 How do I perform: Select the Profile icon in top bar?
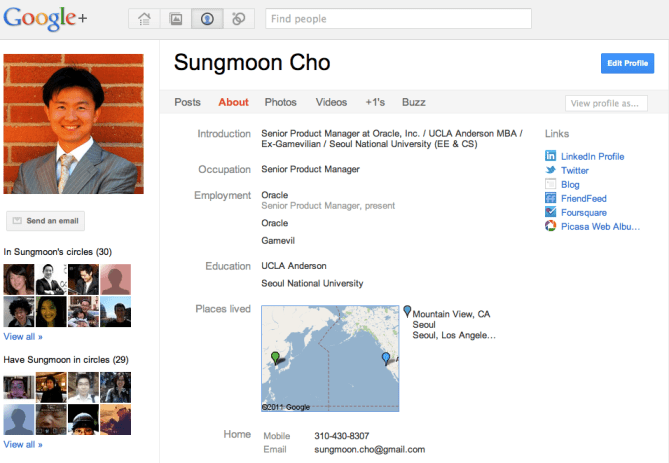pos(206,19)
